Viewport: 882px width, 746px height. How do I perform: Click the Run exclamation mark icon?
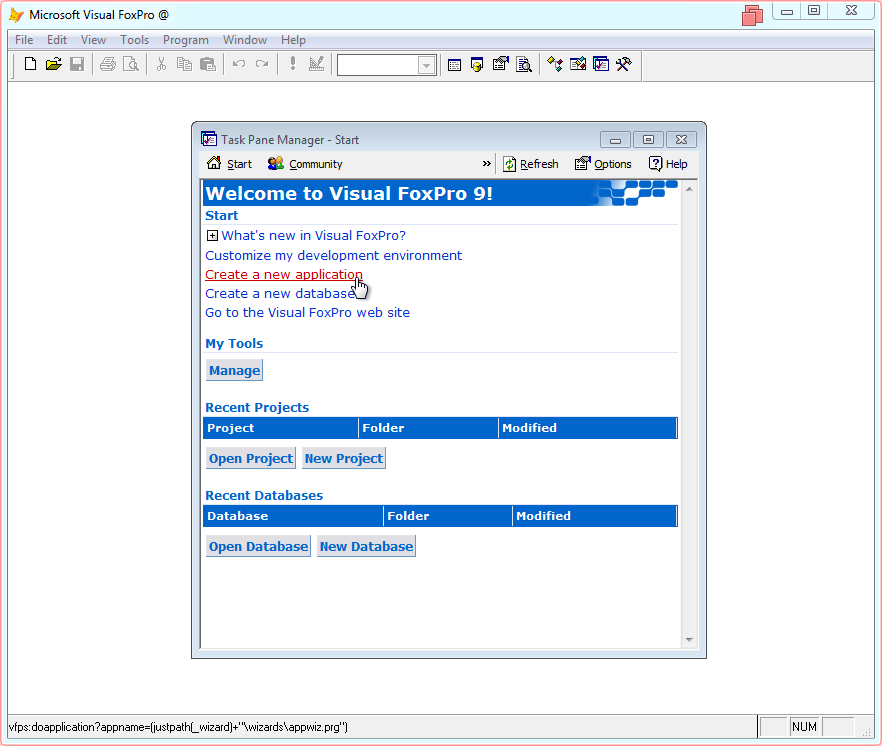pos(292,64)
